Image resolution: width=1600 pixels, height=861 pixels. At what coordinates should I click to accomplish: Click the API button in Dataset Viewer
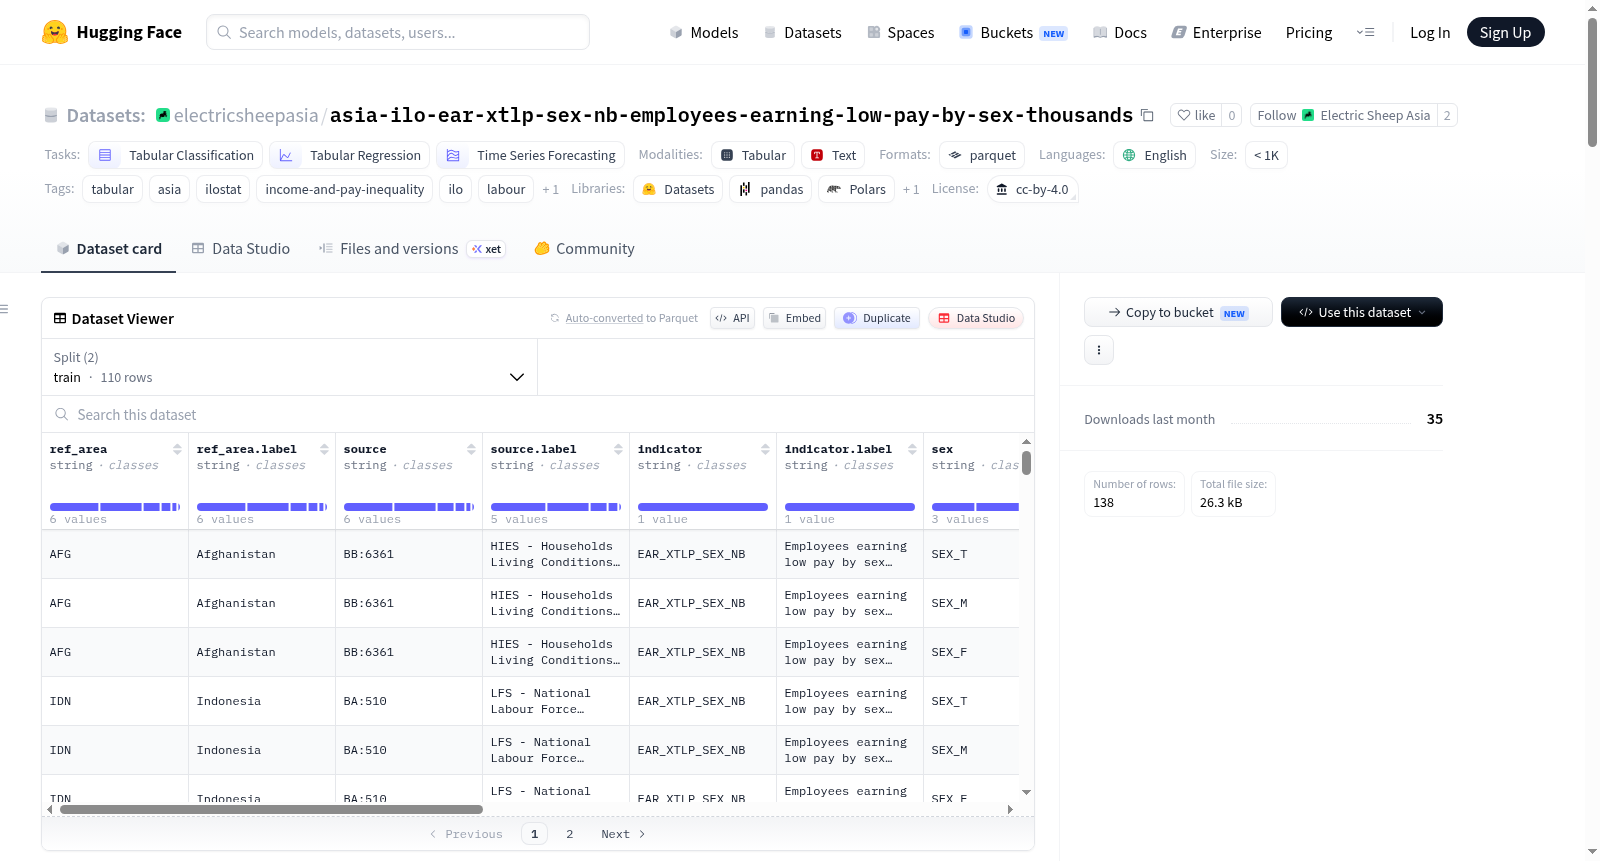[732, 318]
